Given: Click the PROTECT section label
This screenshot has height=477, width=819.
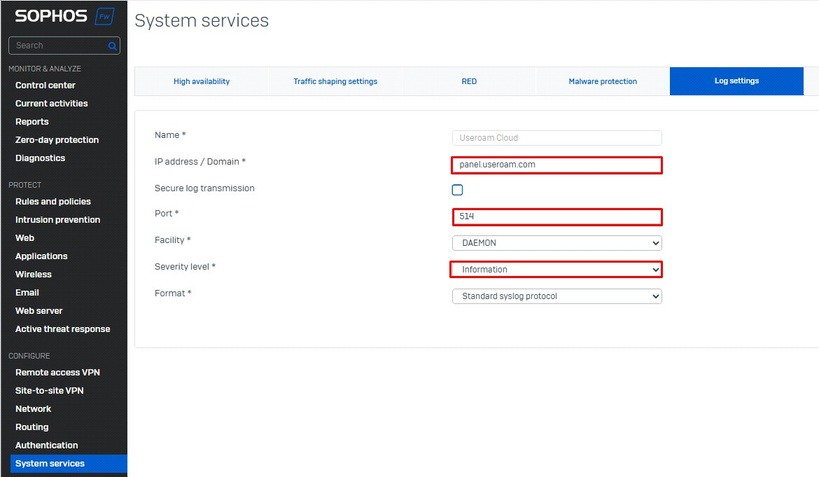Looking at the screenshot, I should pos(25,185).
